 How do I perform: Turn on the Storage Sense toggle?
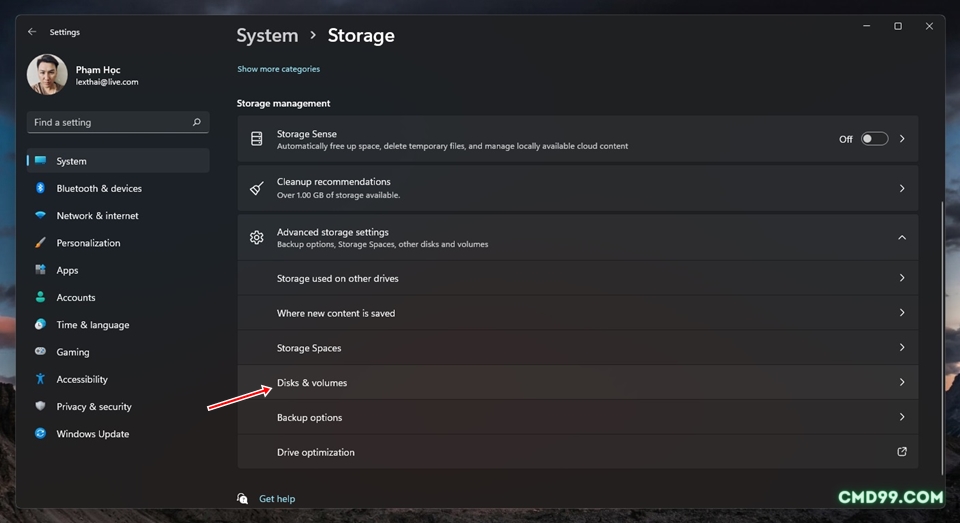point(874,139)
